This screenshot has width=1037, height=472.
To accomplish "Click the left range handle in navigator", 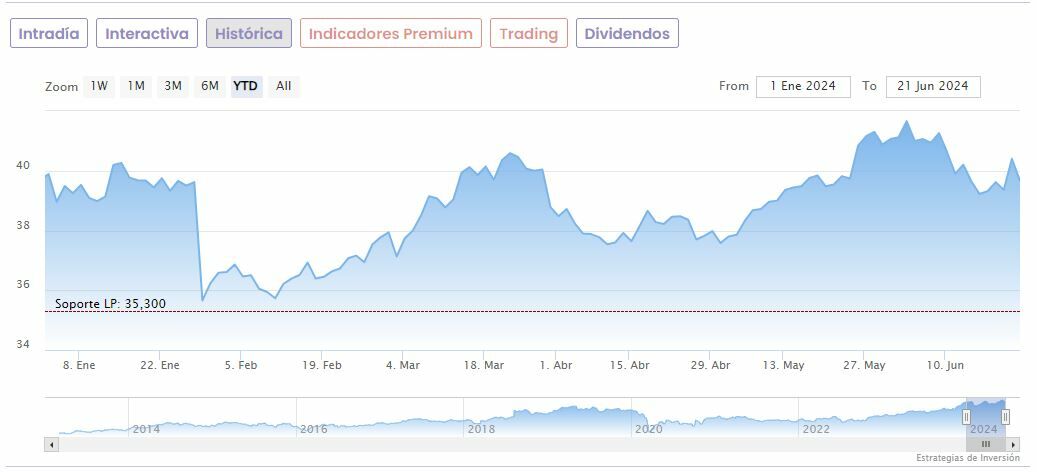I will tap(966, 416).
